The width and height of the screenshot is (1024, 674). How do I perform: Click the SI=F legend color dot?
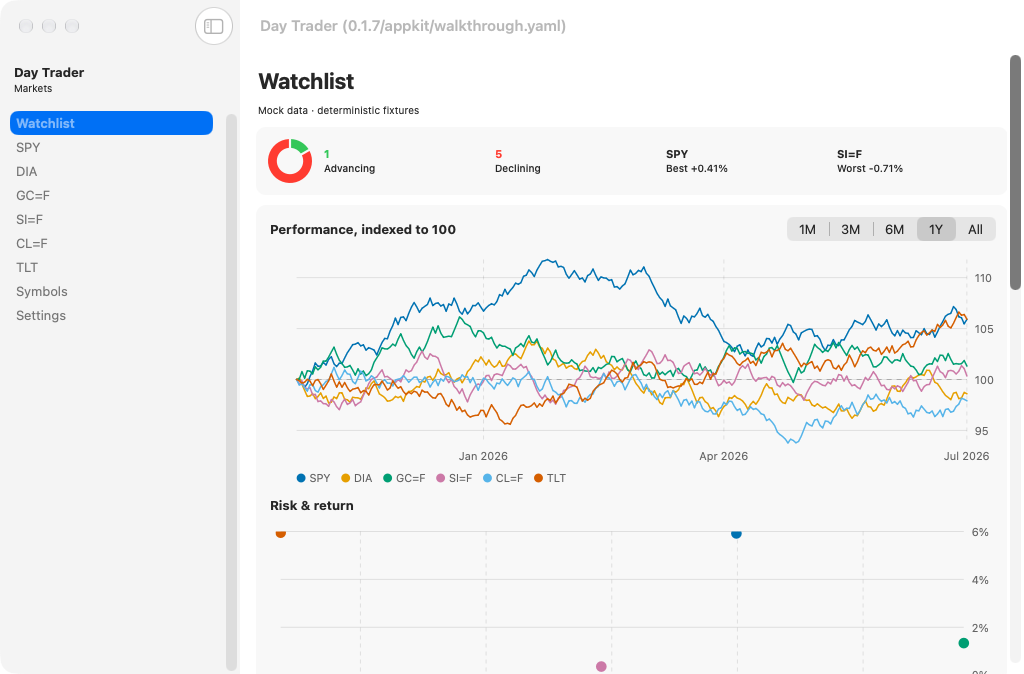440,478
